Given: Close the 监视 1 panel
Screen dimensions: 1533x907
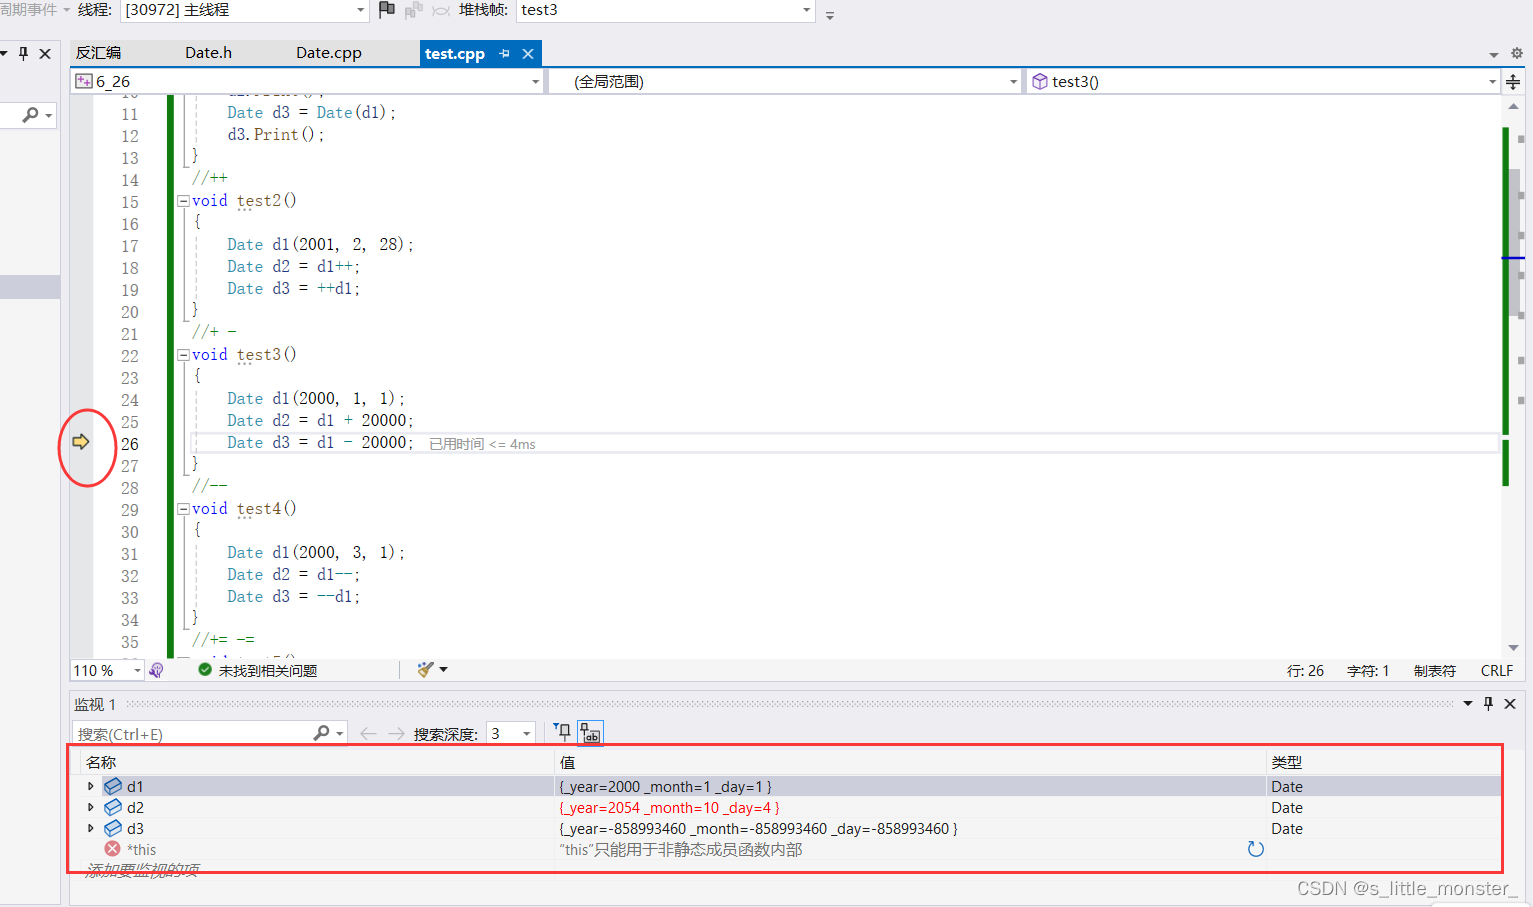Looking at the screenshot, I should [x=1510, y=704].
